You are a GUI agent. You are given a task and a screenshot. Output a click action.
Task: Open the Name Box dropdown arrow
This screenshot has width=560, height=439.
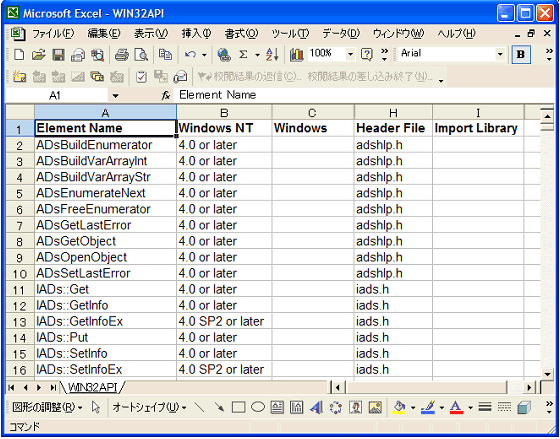(x=115, y=96)
